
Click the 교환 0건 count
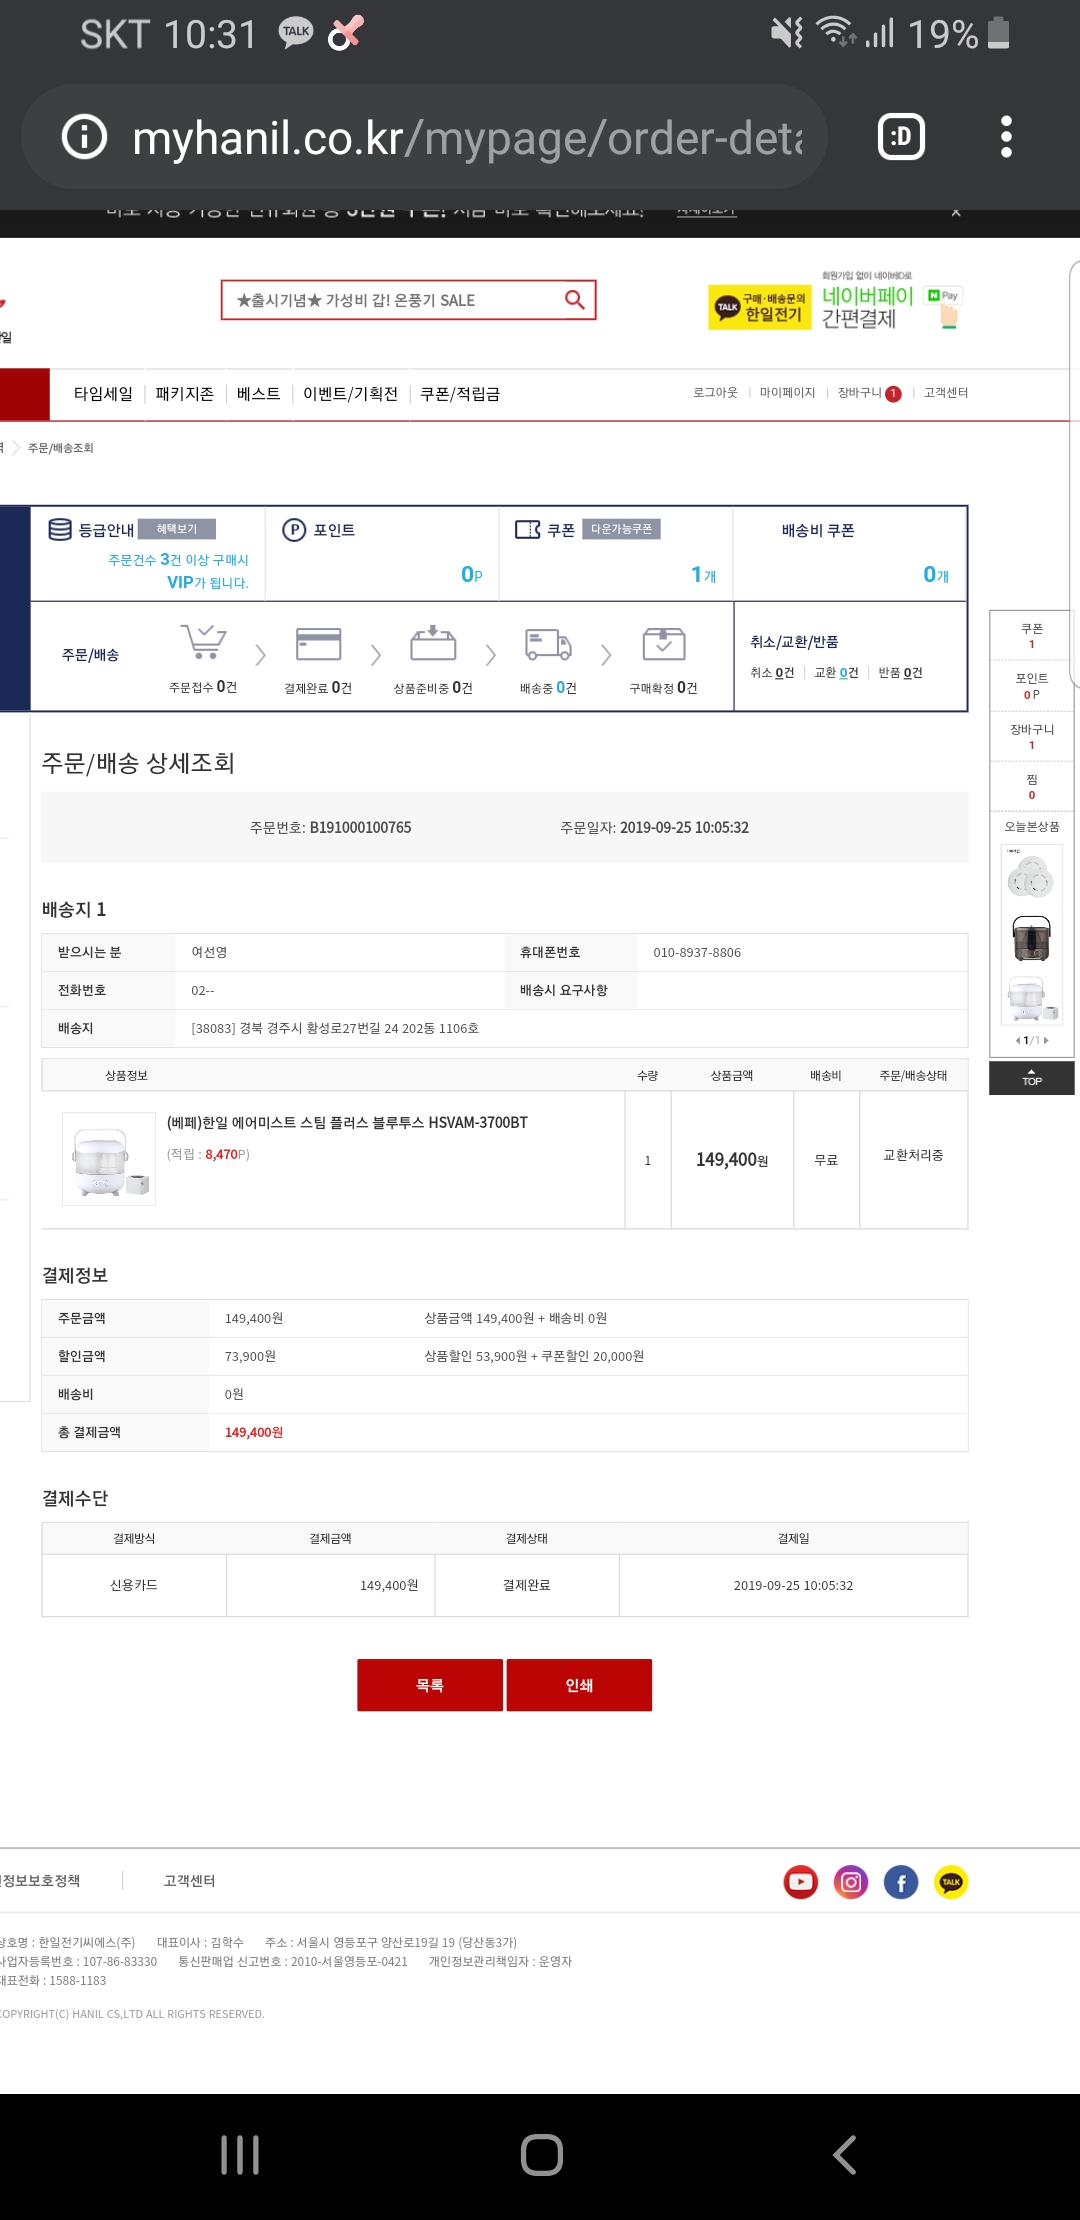click(x=836, y=673)
